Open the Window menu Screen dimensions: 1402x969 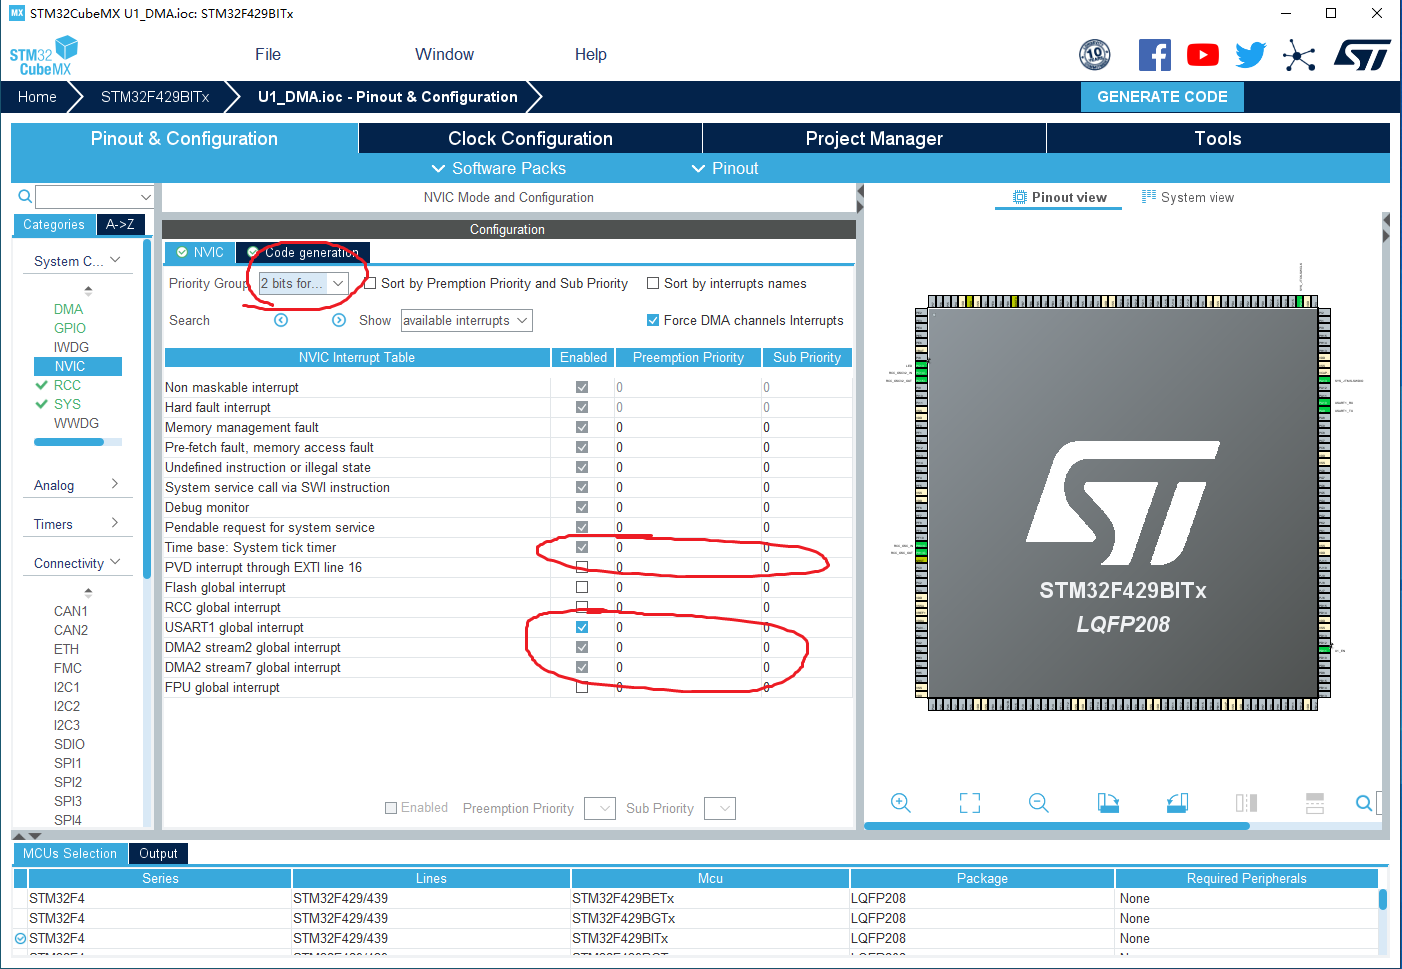coord(443,55)
